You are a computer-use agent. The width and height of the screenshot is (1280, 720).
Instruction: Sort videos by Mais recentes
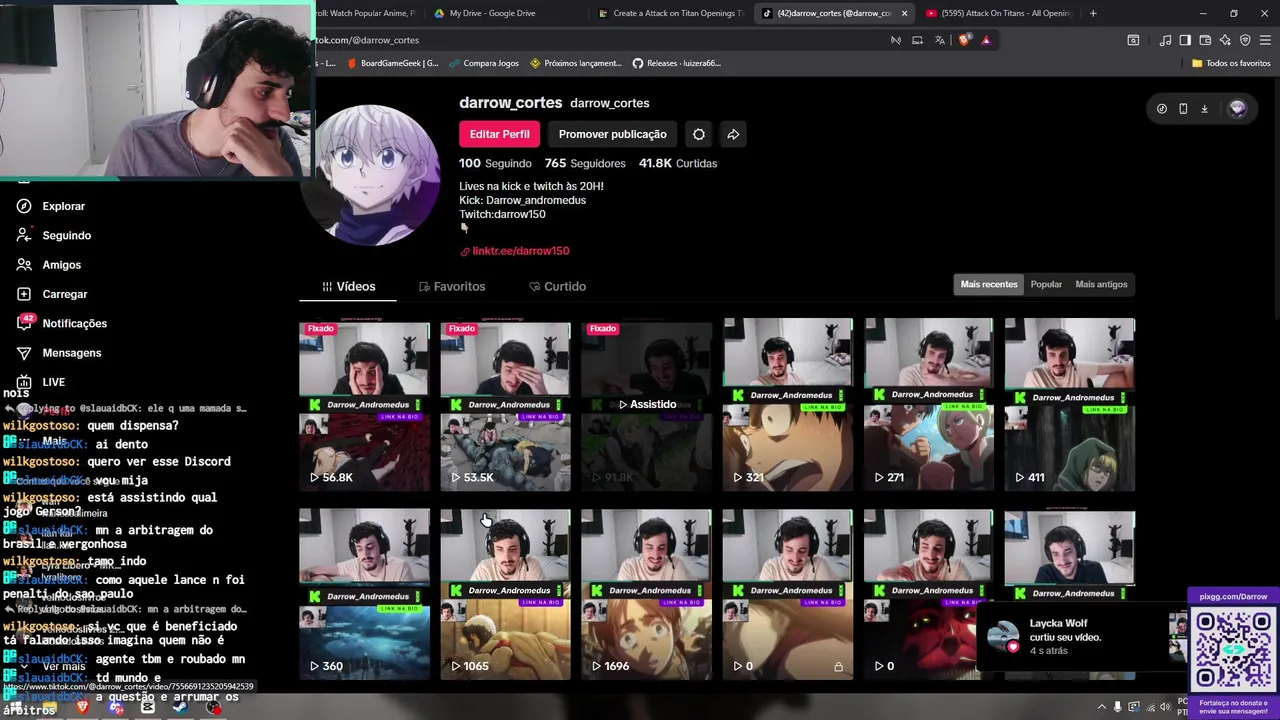tap(989, 284)
